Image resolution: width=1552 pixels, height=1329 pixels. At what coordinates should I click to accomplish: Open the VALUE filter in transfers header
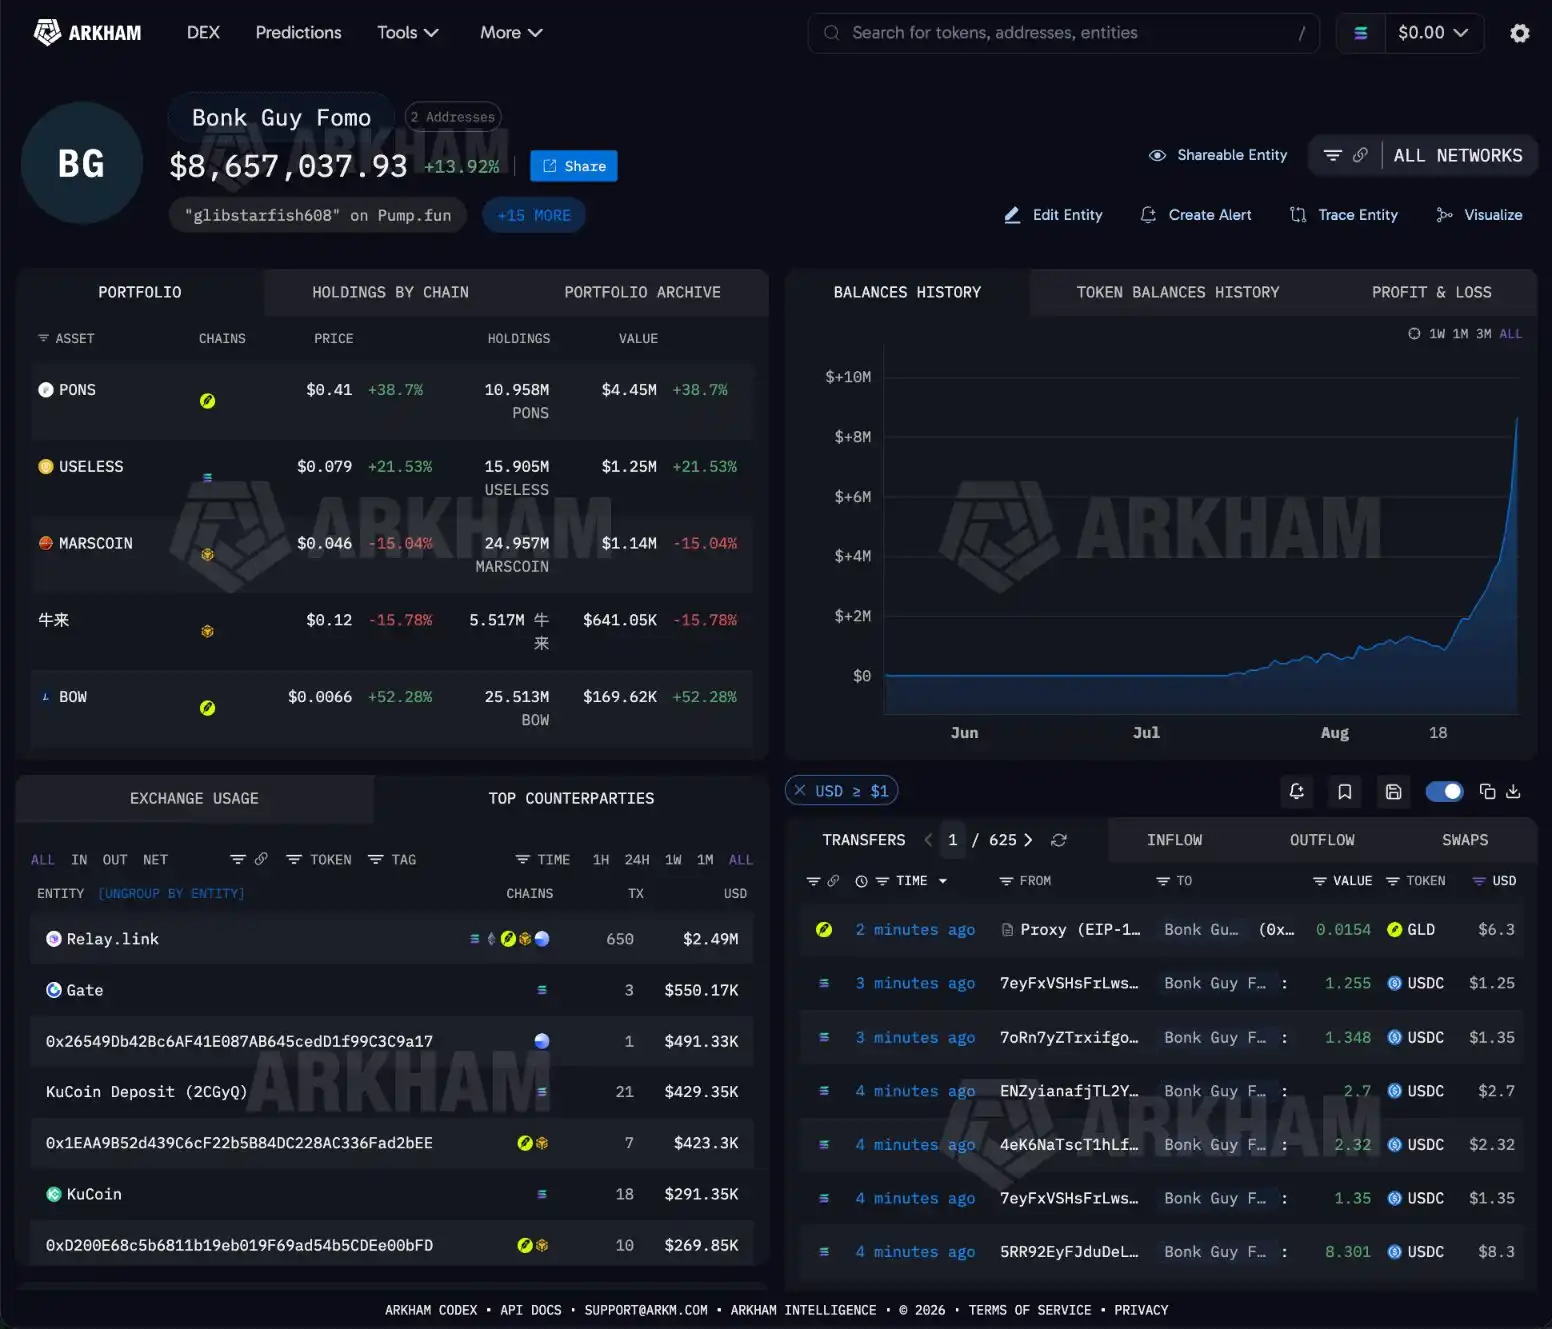(x=1342, y=881)
